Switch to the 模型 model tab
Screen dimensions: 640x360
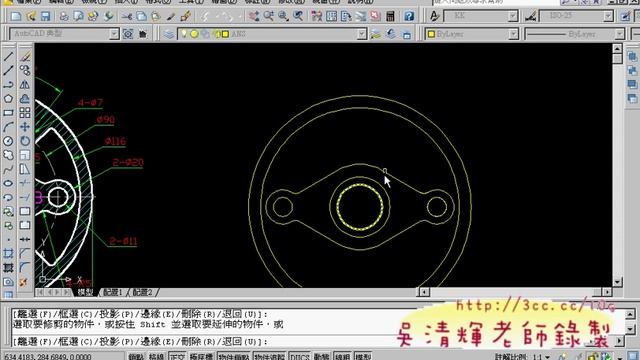pos(85,292)
